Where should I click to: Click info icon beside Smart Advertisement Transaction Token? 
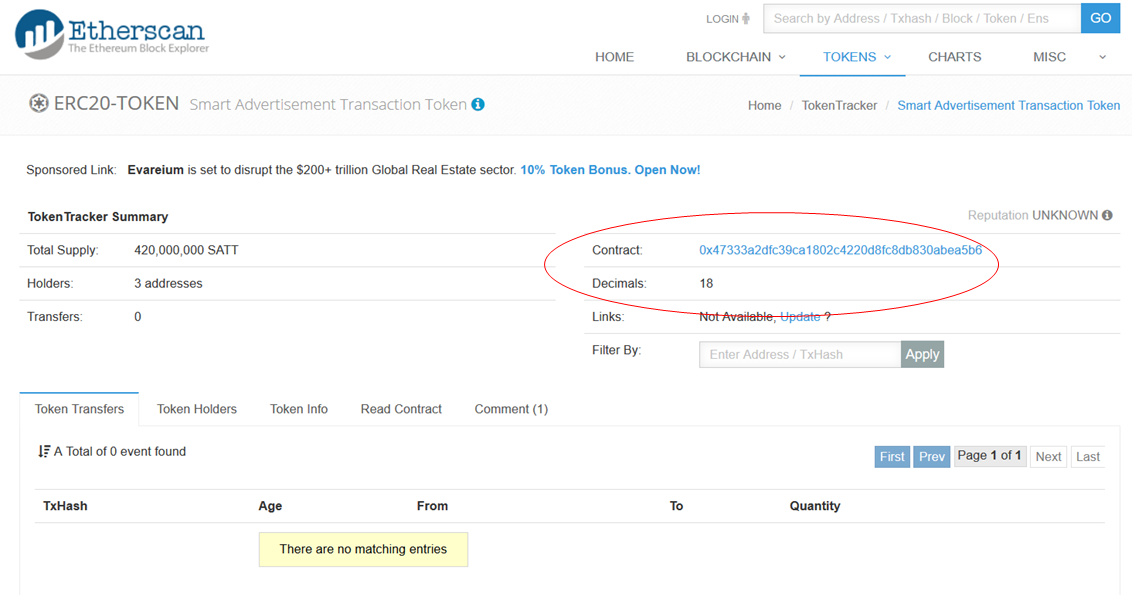pos(478,105)
